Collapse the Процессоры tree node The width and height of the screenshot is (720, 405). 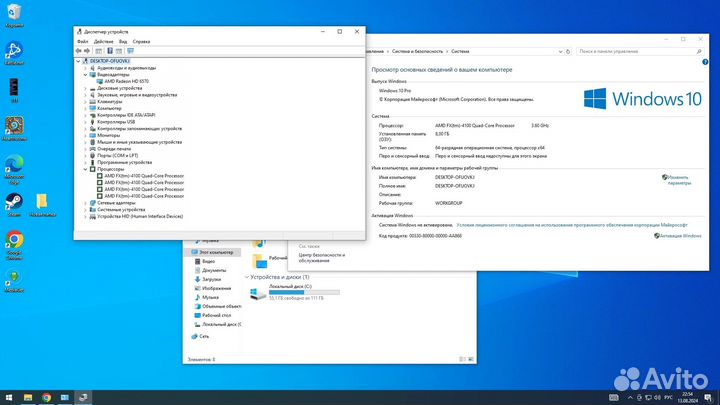pos(85,169)
